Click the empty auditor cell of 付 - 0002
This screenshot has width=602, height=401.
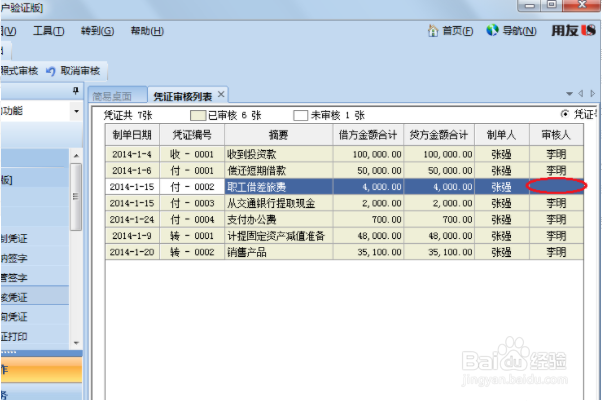[556, 187]
